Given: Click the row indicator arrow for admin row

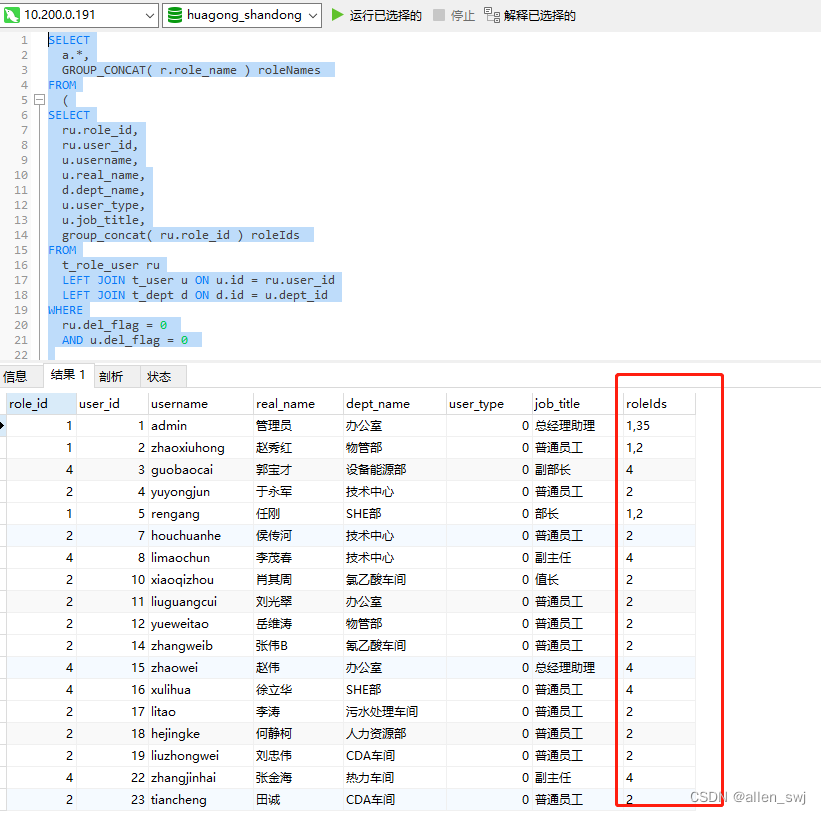Looking at the screenshot, I should (3, 426).
